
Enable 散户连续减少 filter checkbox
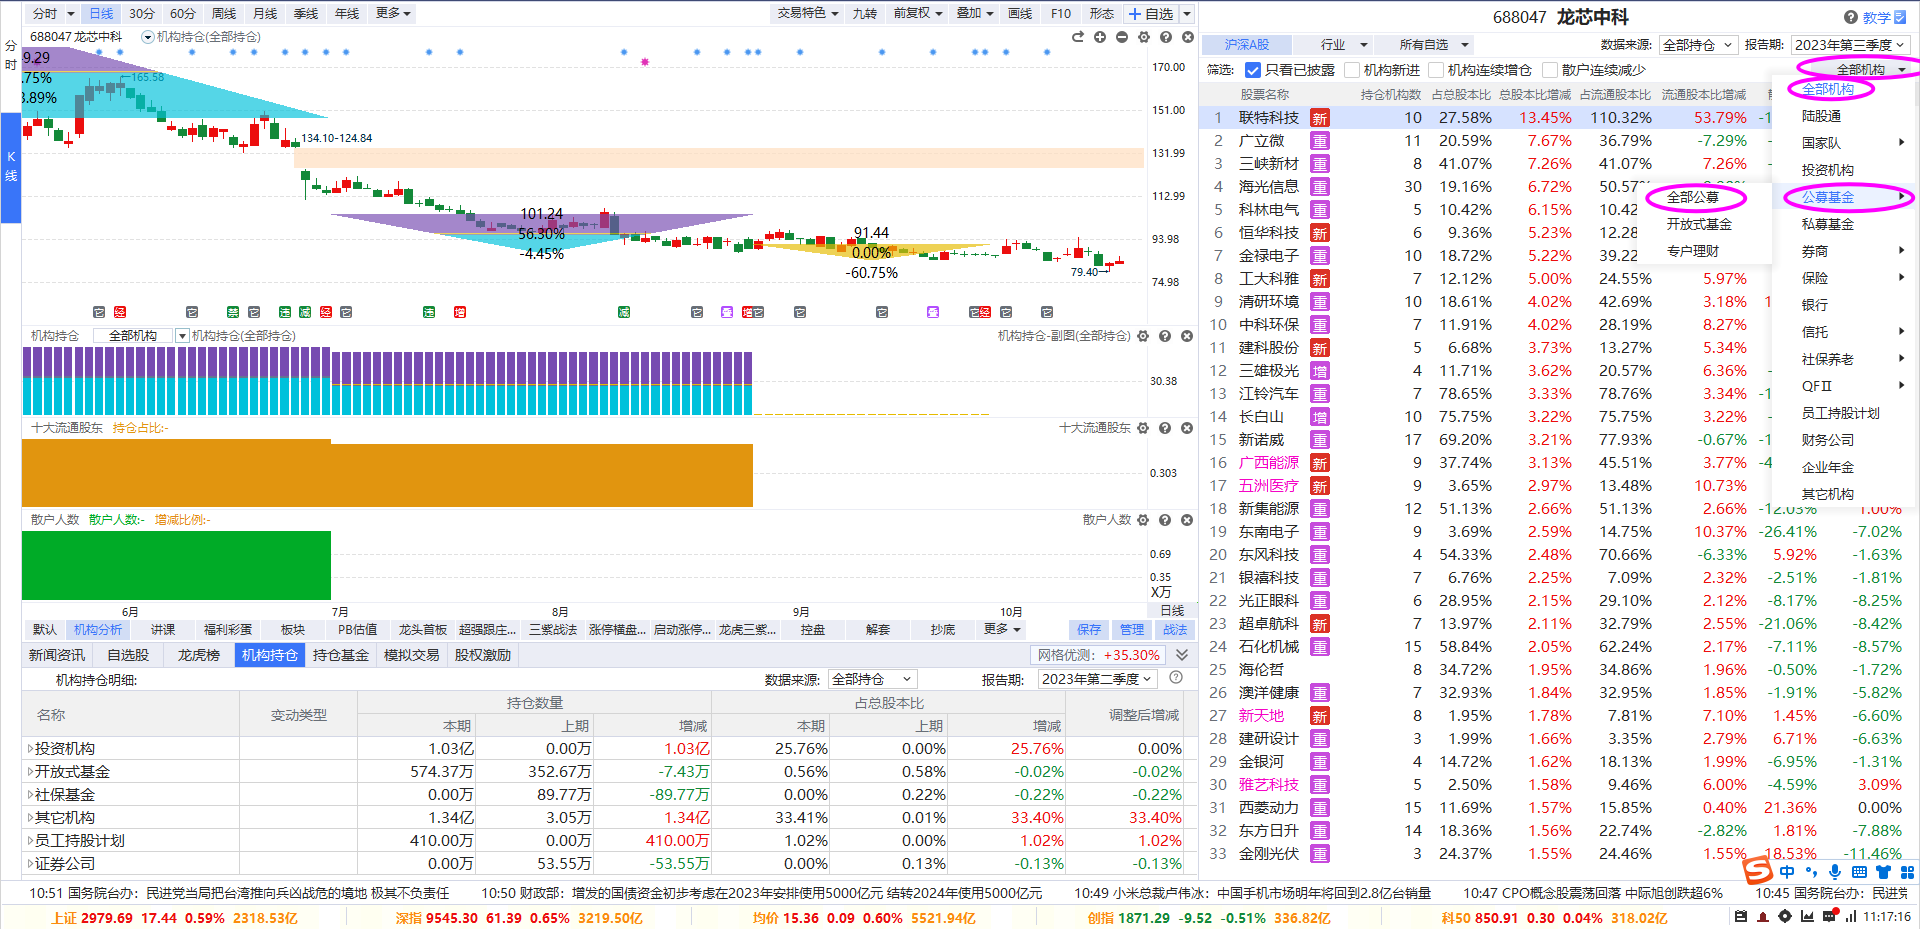(x=1550, y=70)
